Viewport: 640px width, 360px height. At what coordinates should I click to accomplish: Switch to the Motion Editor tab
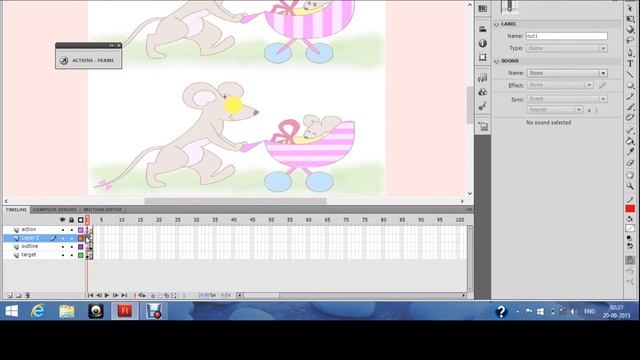click(103, 209)
